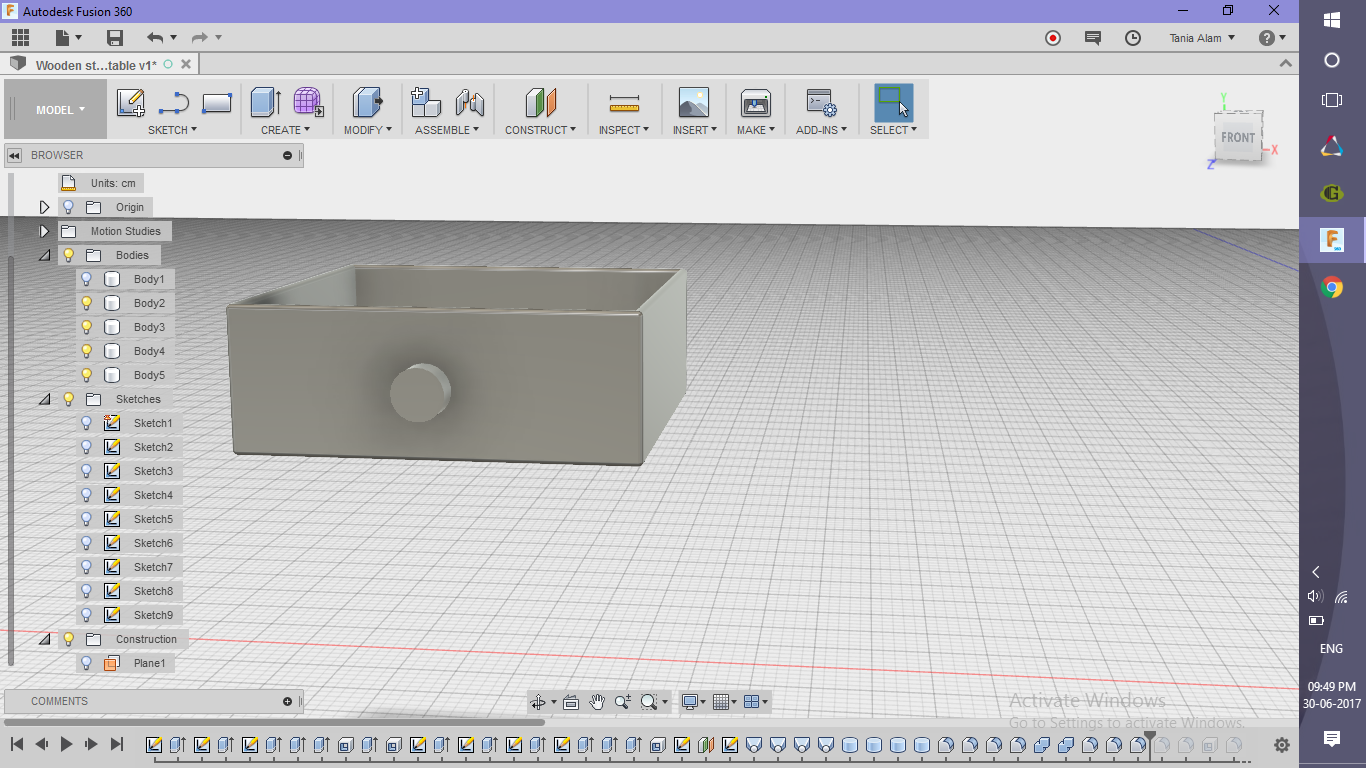
Task: Click the Create Sketch icon
Action: tap(130, 103)
